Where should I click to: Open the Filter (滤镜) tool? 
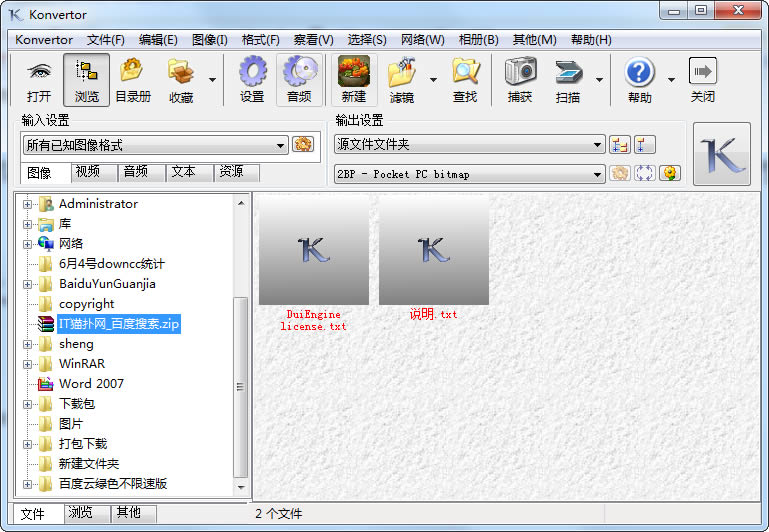402,80
